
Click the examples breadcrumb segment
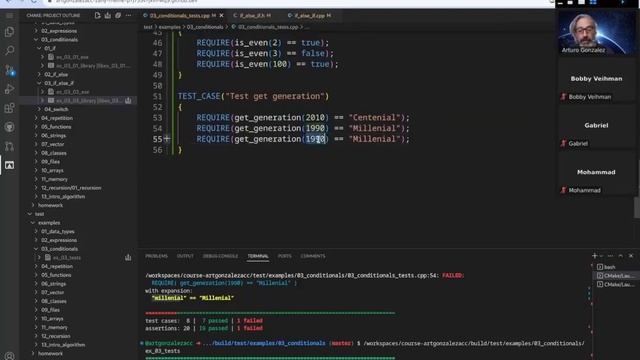[x=169, y=27]
